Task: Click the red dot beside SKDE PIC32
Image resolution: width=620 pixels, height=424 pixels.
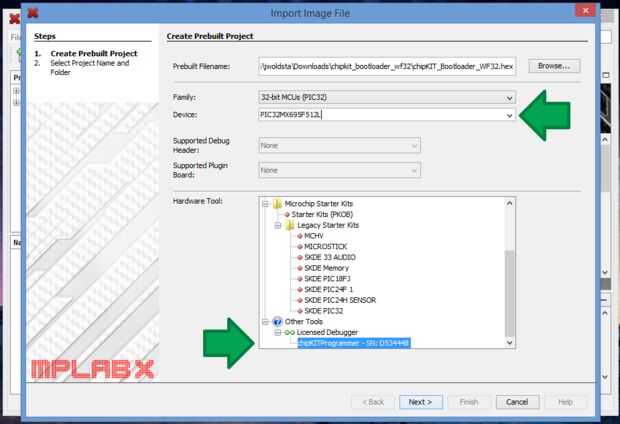Action: pos(300,311)
